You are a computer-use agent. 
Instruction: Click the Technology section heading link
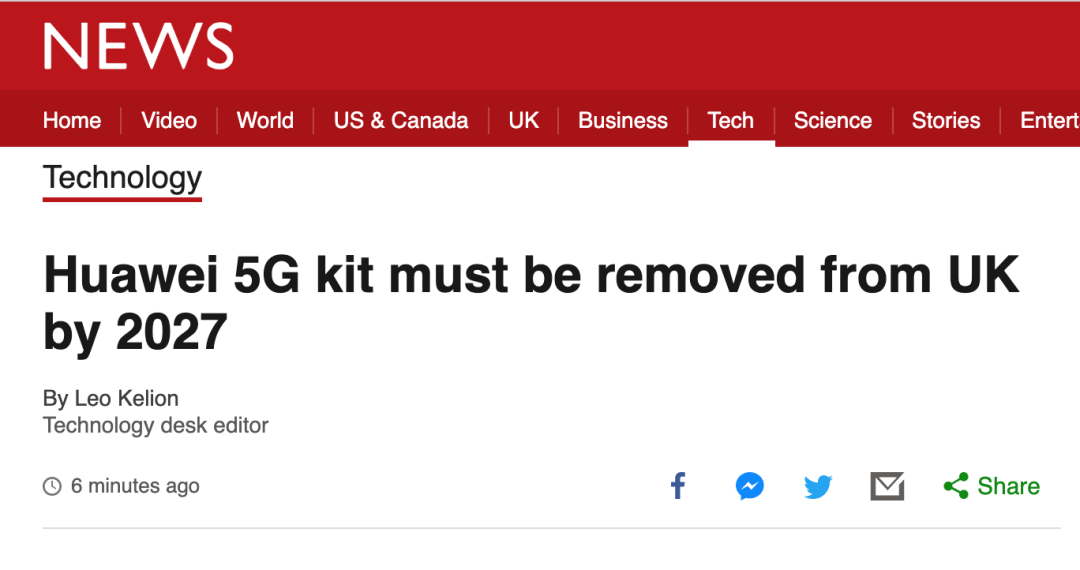(122, 178)
